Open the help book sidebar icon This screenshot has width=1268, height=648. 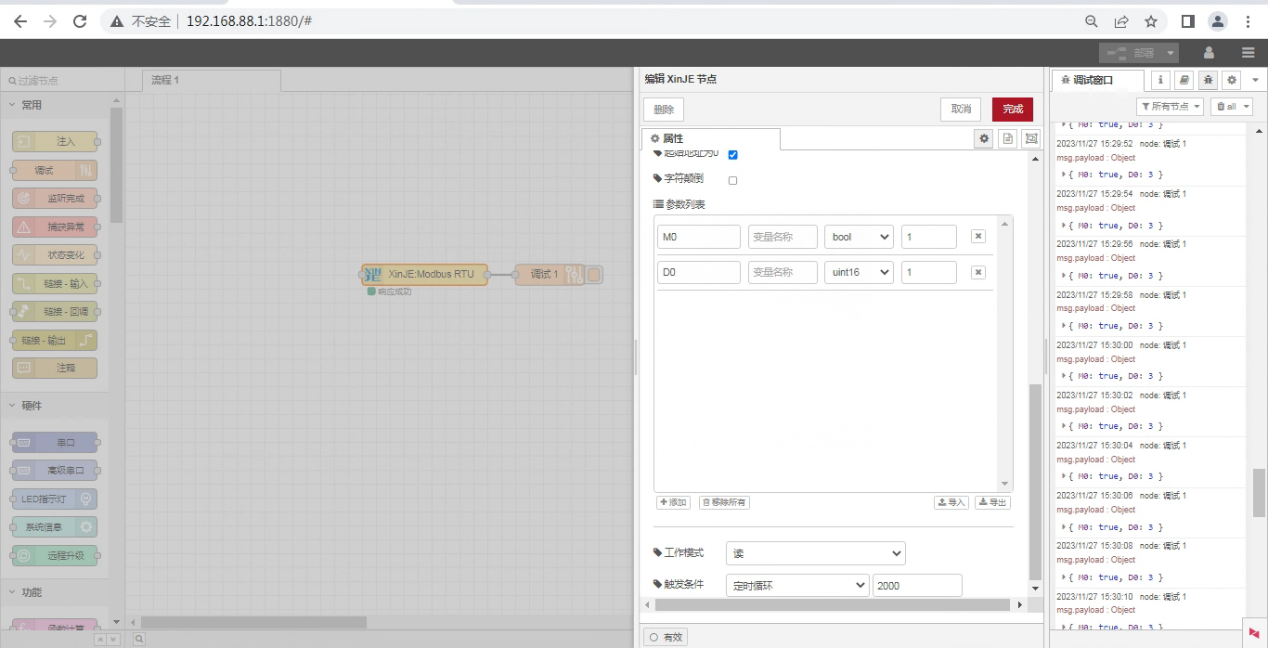pyautogui.click(x=1184, y=80)
